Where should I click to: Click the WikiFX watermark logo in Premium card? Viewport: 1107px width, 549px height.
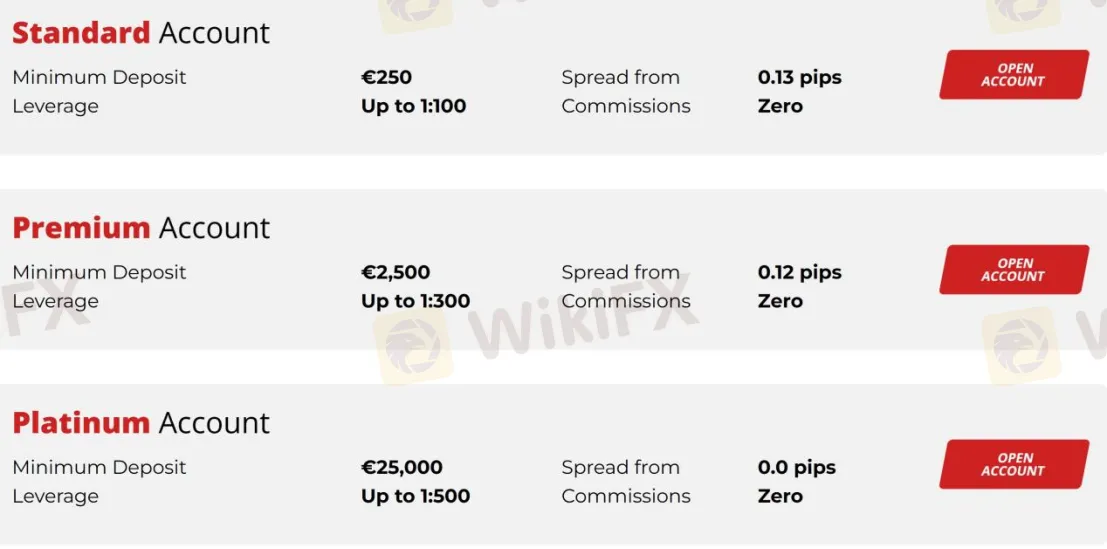(x=535, y=328)
